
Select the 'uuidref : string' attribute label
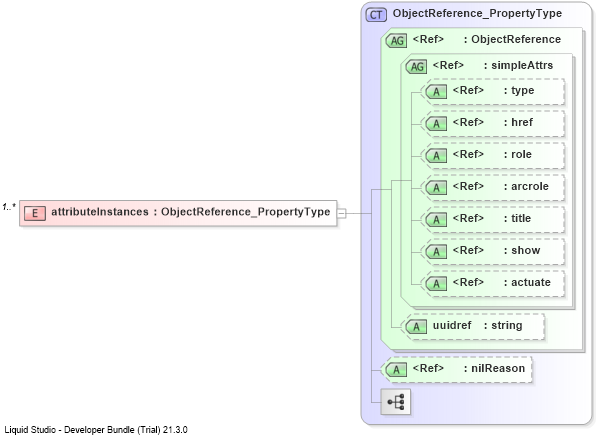pos(477,325)
